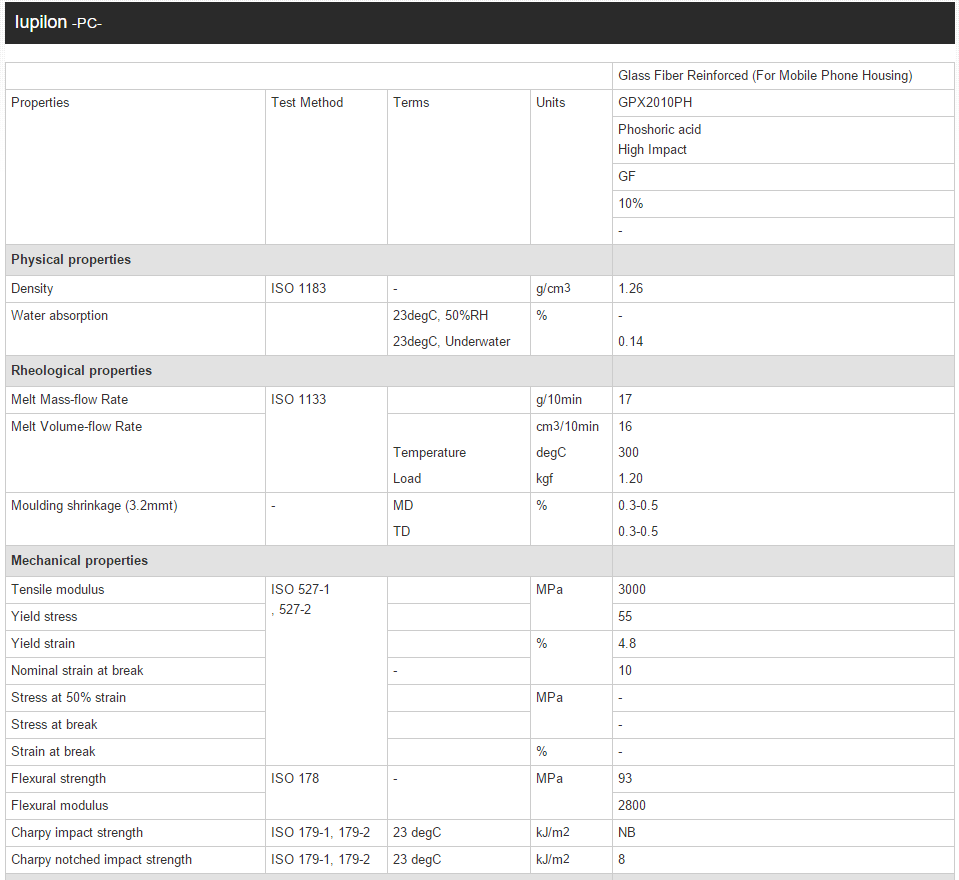Click the Iupilon -PC- header title
Screen dimensions: 959x880
point(58,23)
